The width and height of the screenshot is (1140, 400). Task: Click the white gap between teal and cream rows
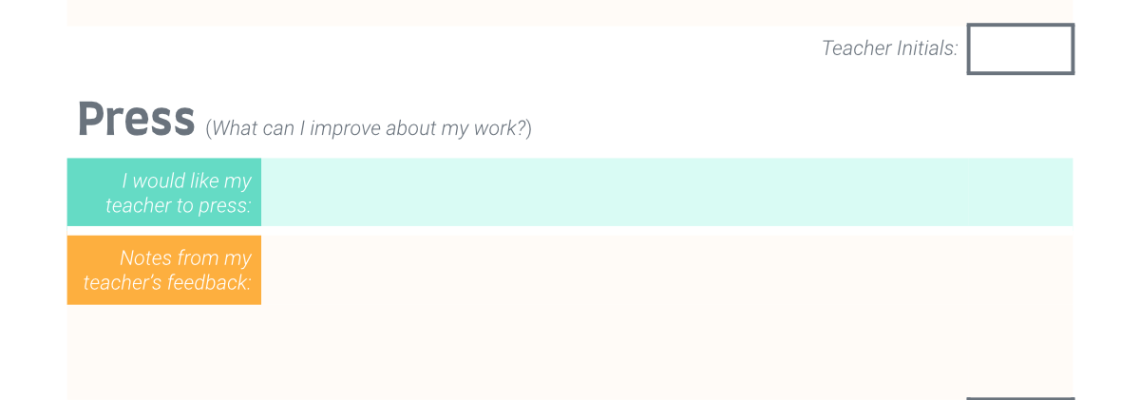click(570, 231)
